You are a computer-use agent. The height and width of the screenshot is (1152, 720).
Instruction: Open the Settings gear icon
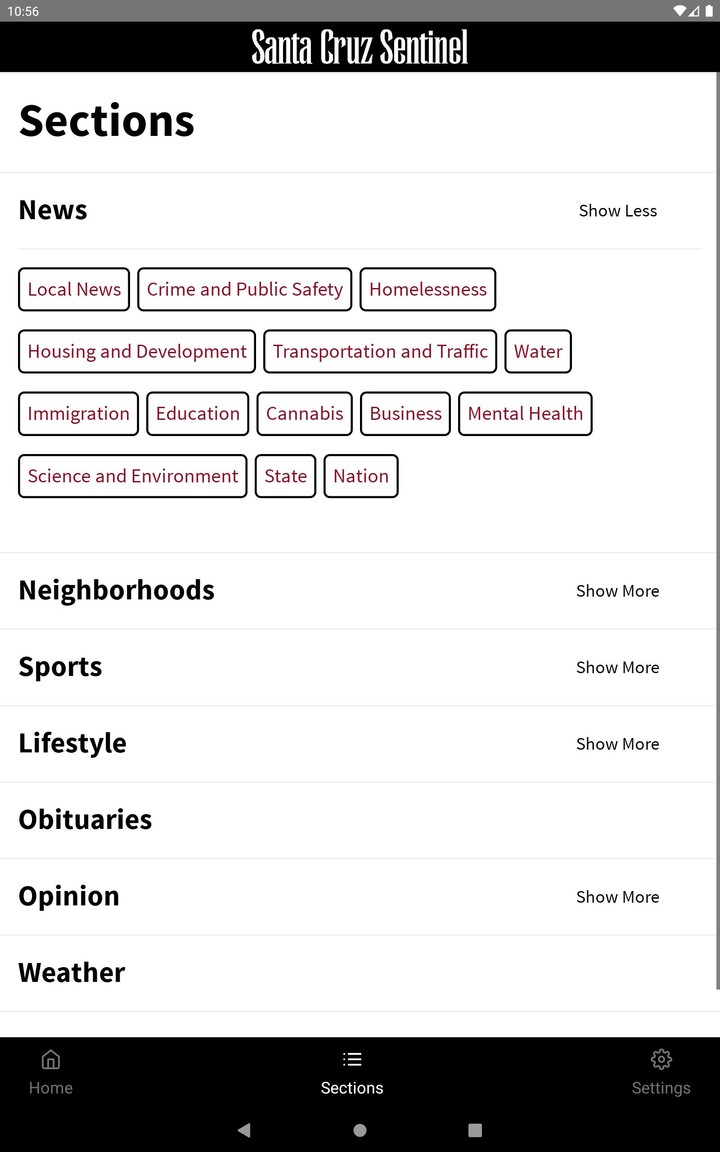click(x=661, y=1060)
